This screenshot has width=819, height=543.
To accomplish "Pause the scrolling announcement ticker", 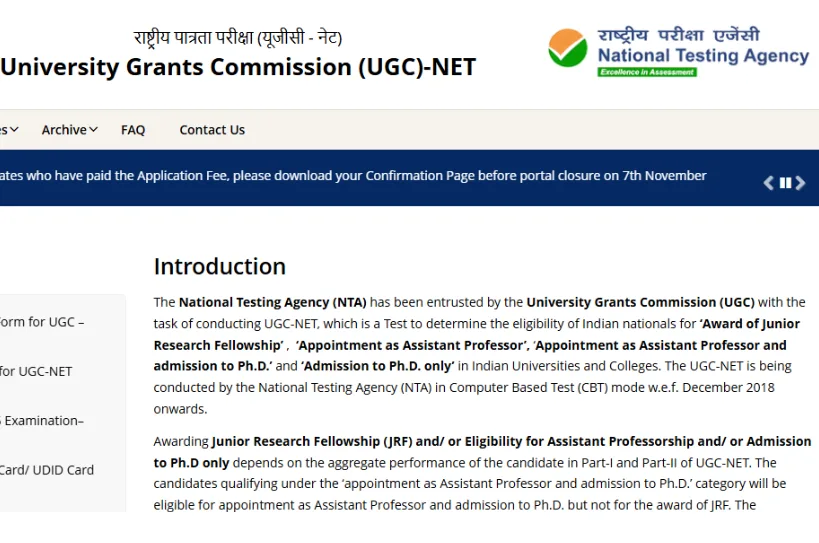I will 785,182.
